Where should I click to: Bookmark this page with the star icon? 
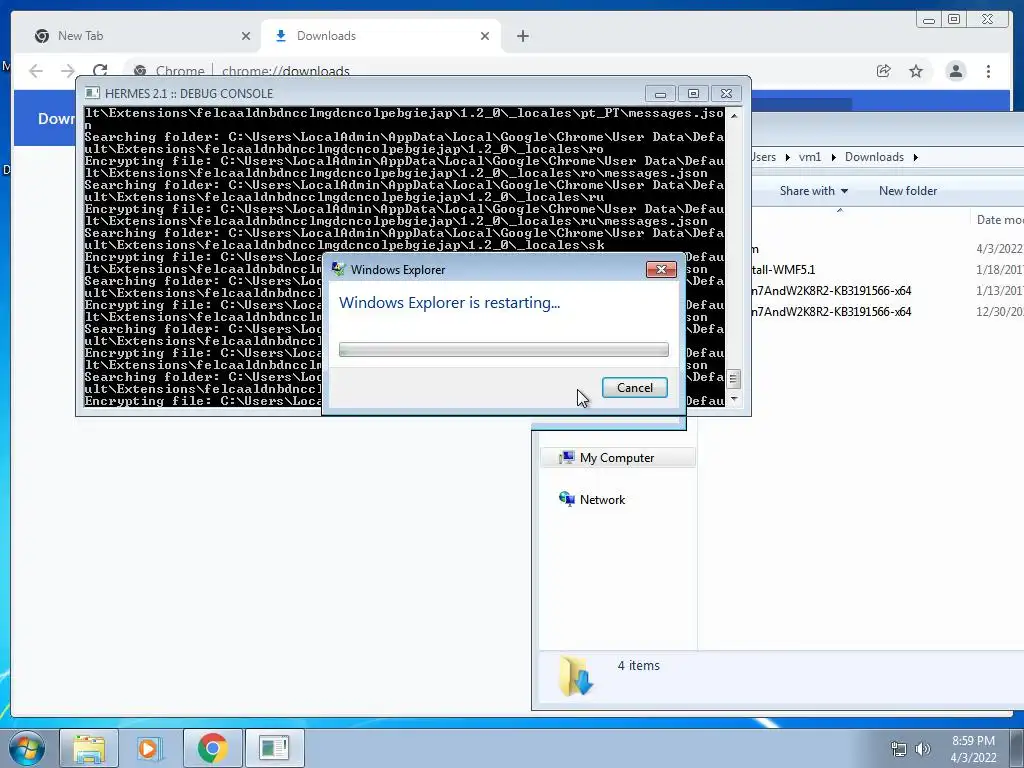[x=916, y=71]
